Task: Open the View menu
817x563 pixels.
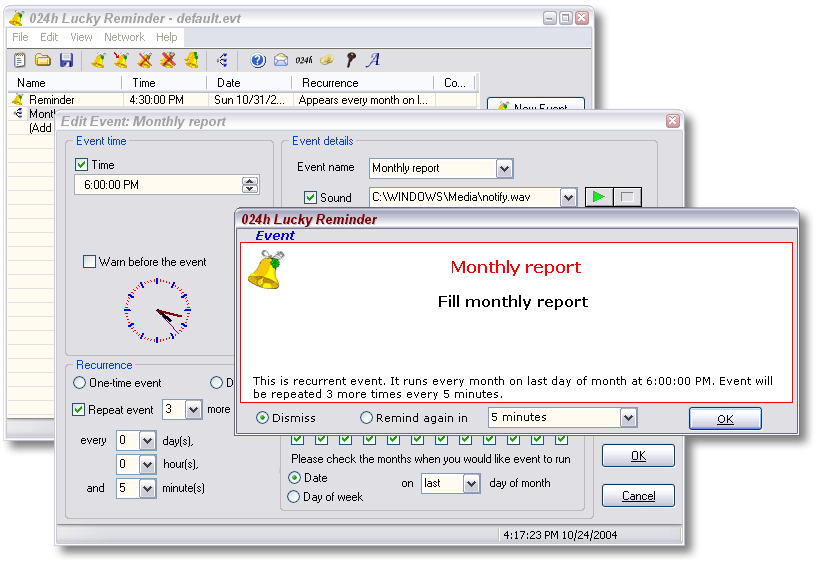Action: [81, 37]
